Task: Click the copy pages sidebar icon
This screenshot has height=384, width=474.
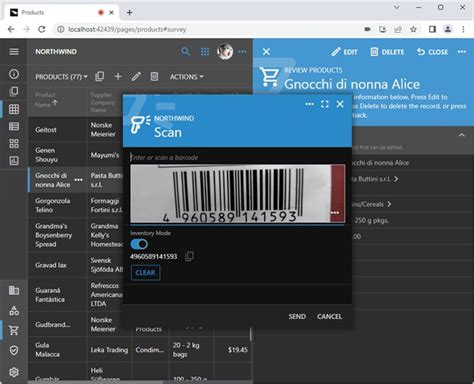Action: [14, 91]
